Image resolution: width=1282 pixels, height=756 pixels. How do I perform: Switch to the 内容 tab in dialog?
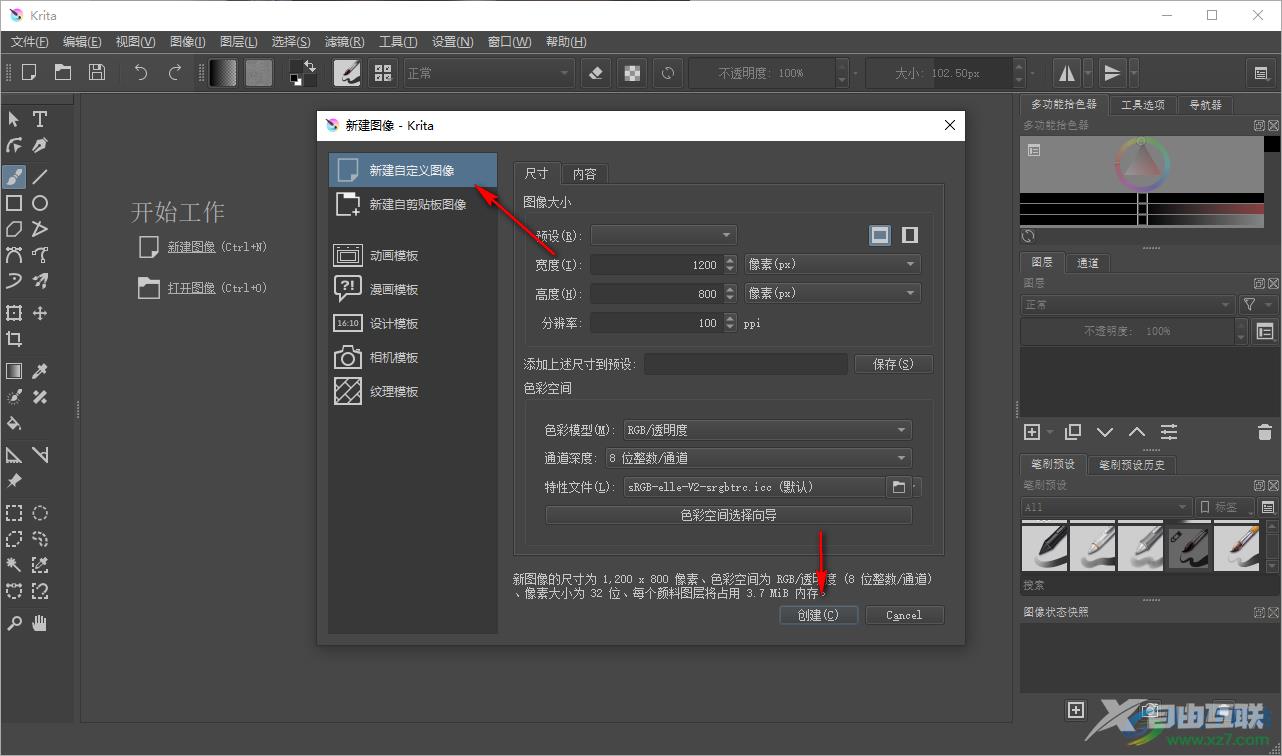(x=585, y=174)
